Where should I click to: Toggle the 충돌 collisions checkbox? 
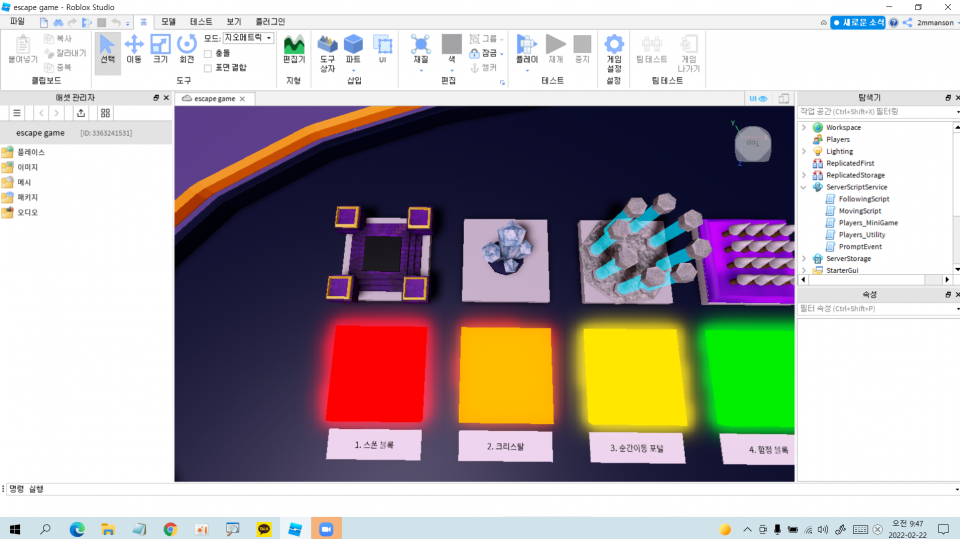tap(208, 53)
